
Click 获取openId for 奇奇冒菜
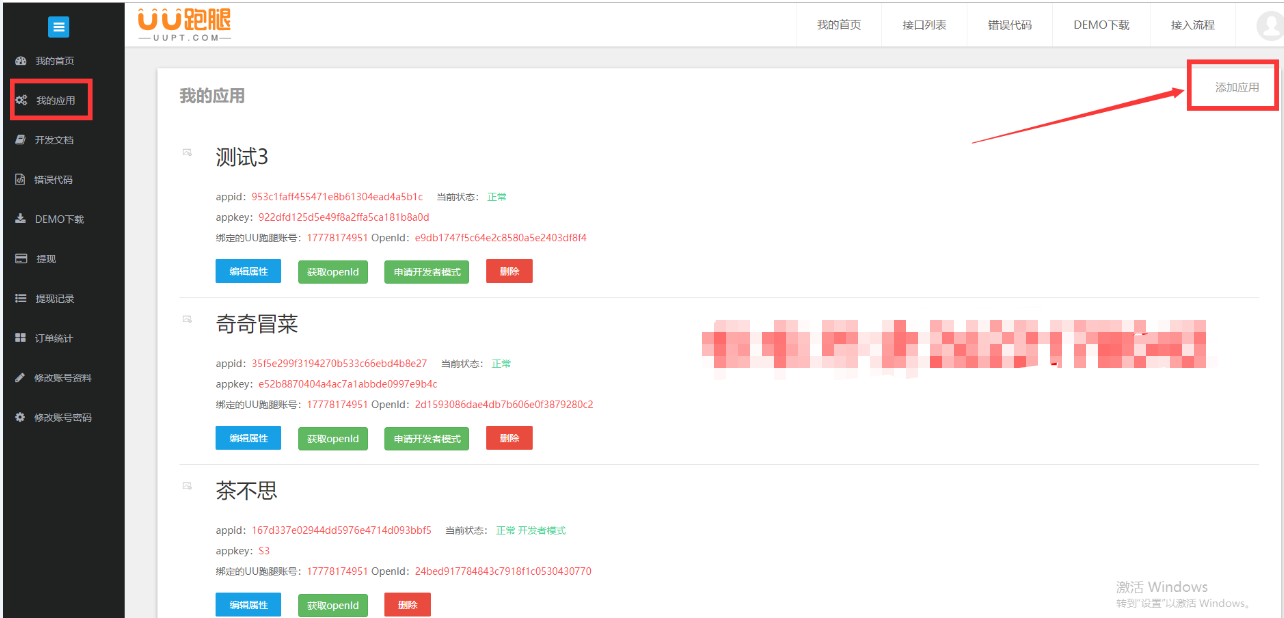point(333,438)
